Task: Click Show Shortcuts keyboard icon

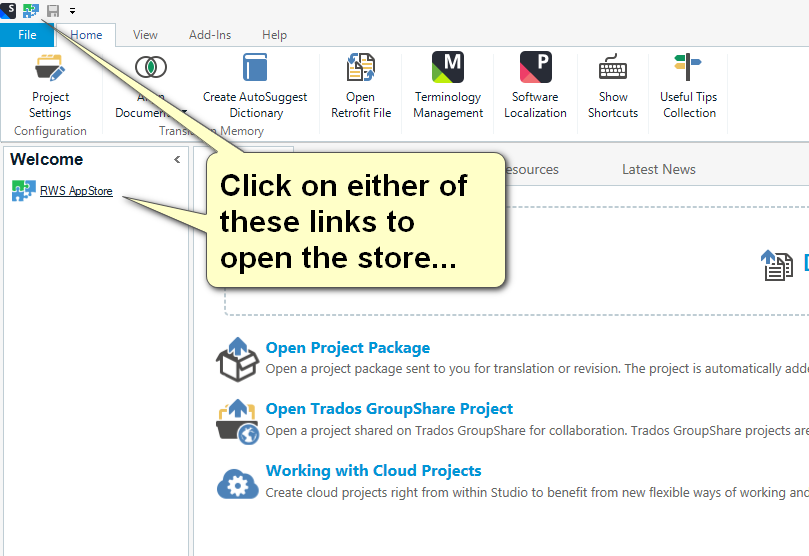Action: point(613,67)
